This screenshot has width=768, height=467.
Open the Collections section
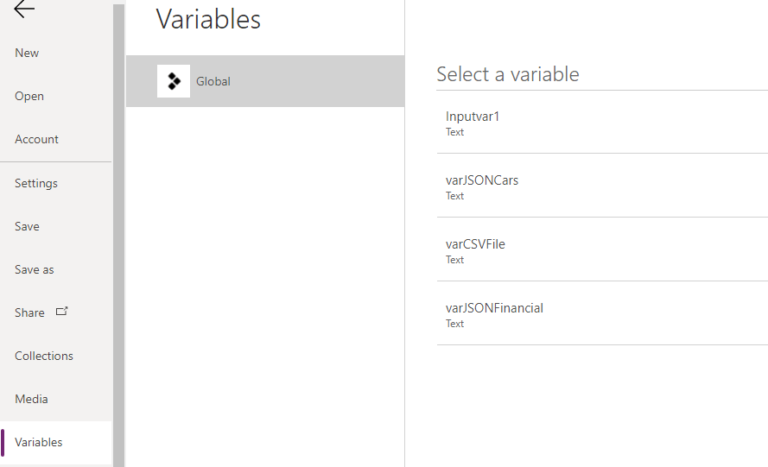tap(44, 356)
